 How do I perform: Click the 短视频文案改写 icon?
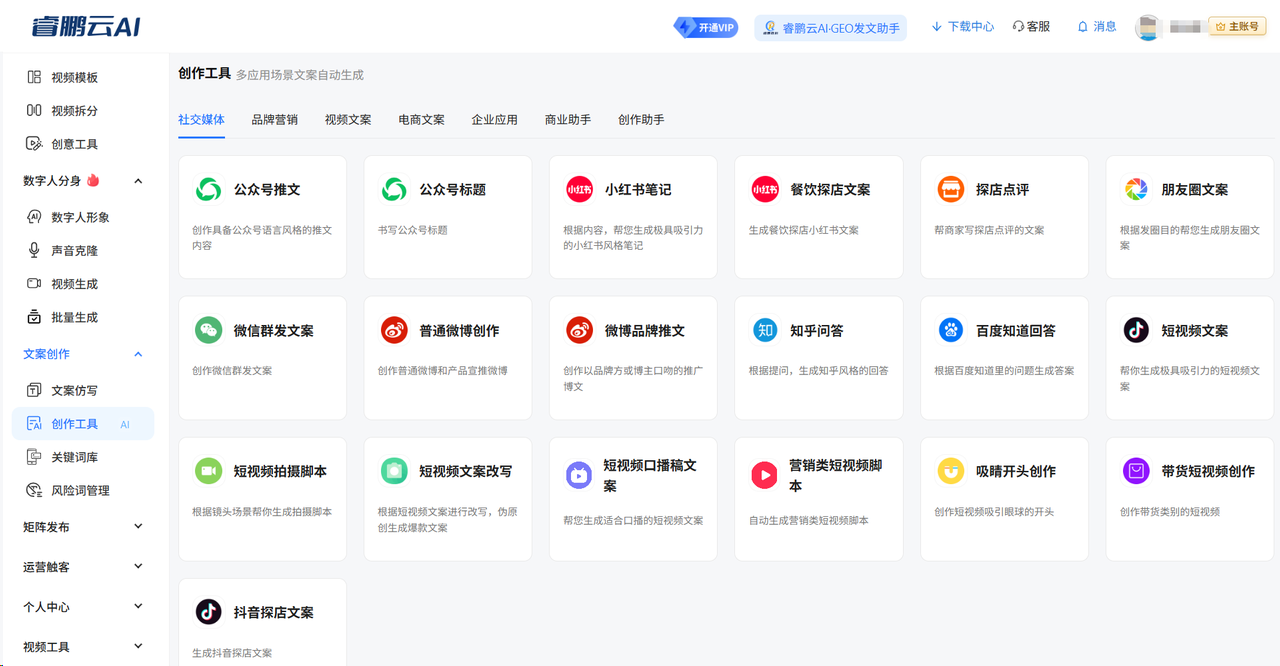pyautogui.click(x=394, y=471)
